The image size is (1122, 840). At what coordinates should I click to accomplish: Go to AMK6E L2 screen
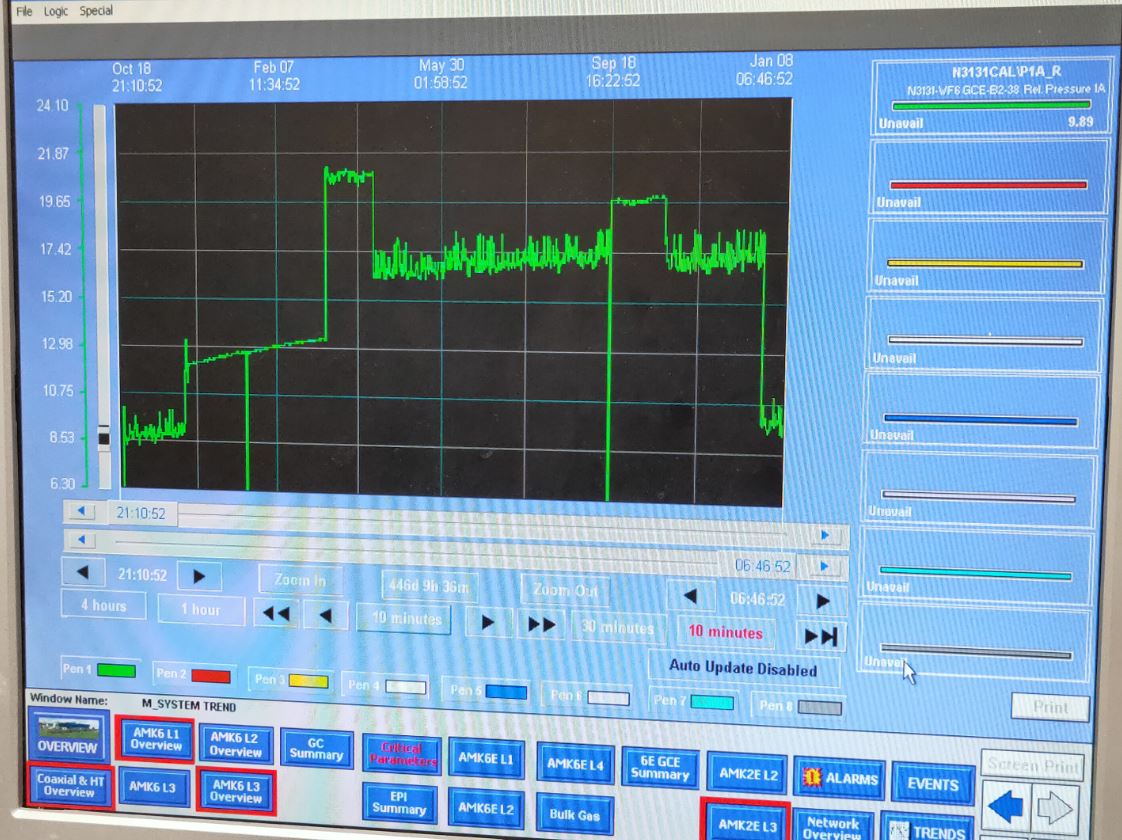coord(486,808)
